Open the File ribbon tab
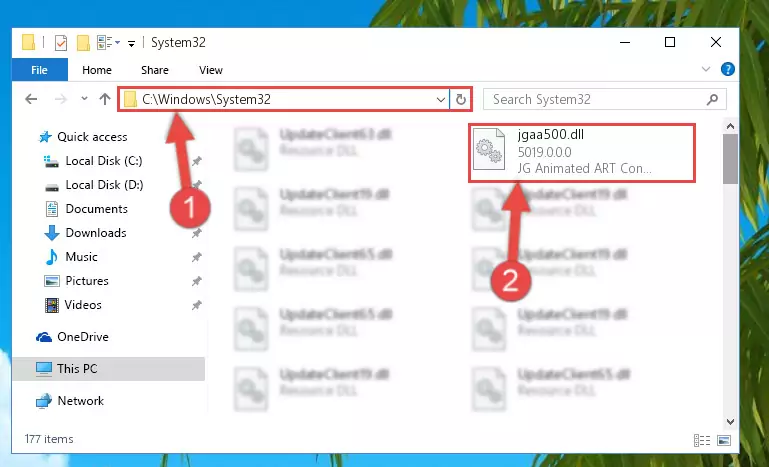The width and height of the screenshot is (769, 467). click(x=39, y=70)
